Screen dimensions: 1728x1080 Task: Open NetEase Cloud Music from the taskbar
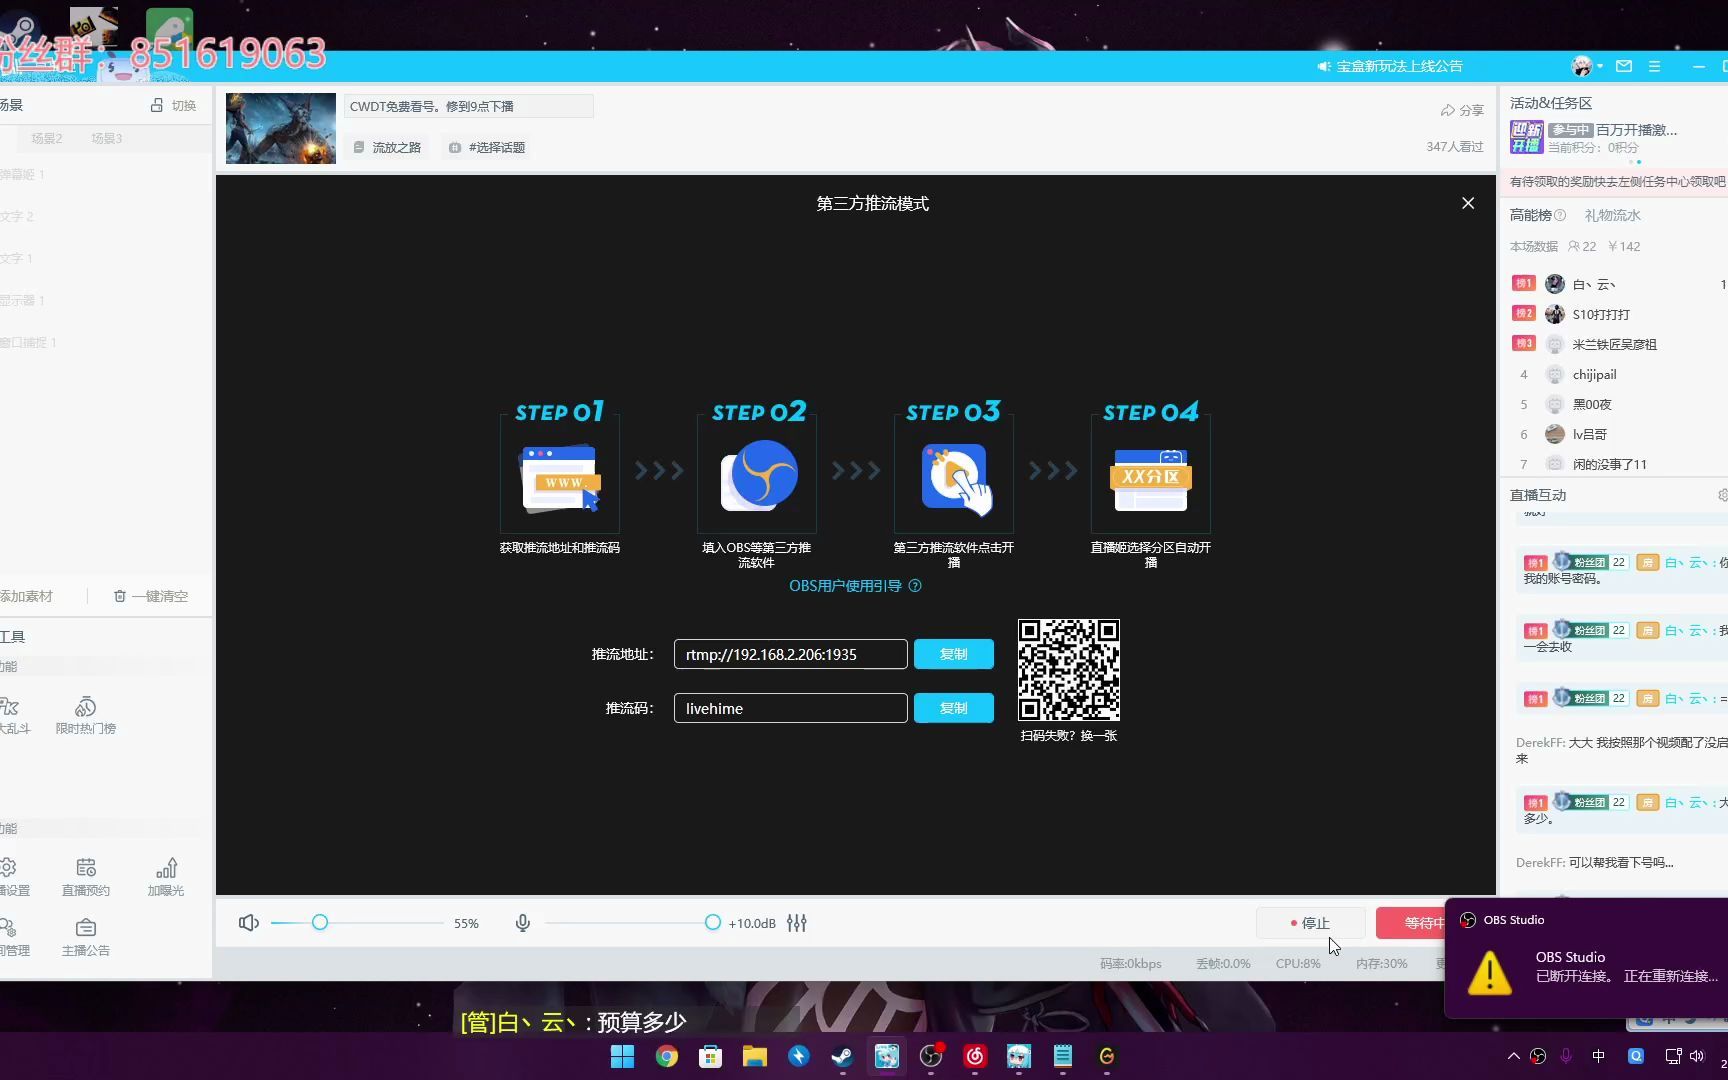pyautogui.click(x=975, y=1056)
